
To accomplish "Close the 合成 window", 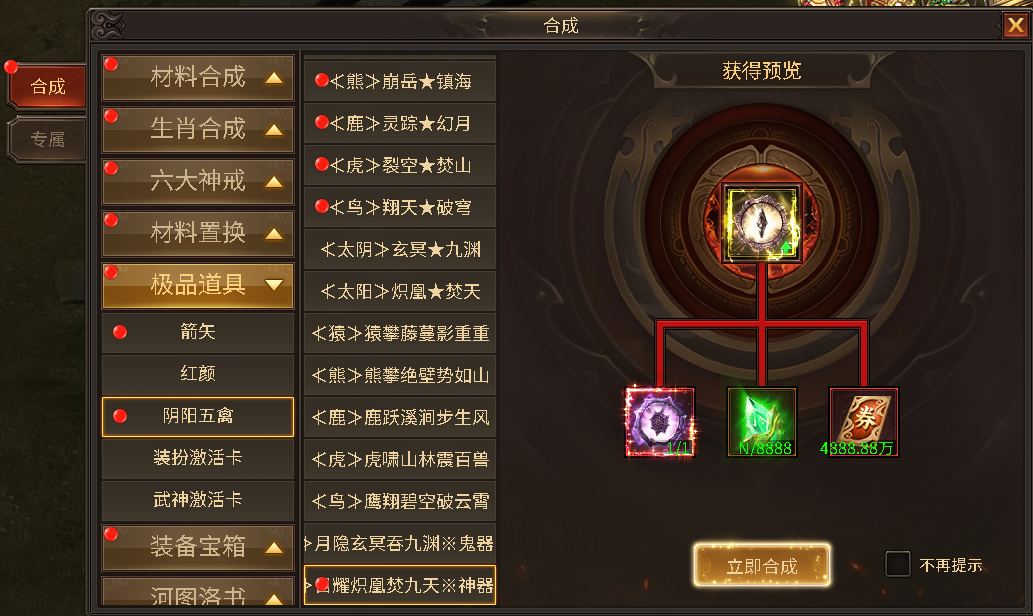I will click(x=1015, y=26).
